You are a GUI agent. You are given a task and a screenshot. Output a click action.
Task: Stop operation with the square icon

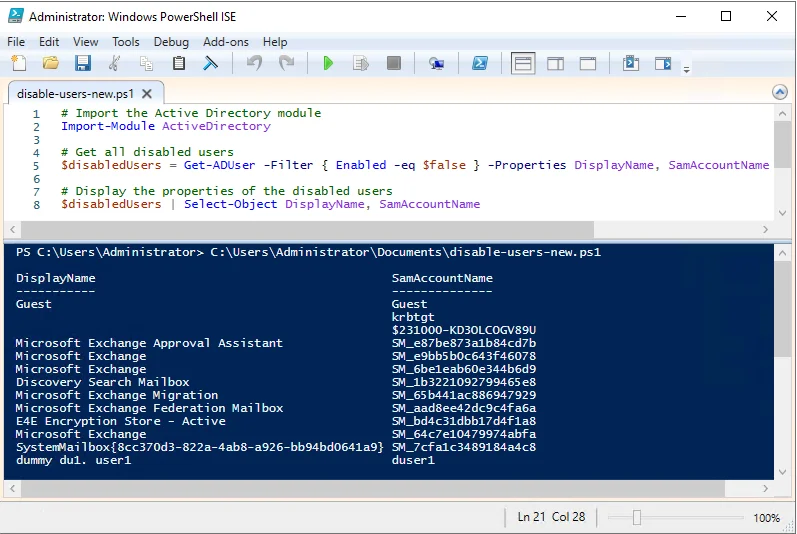tap(393, 64)
